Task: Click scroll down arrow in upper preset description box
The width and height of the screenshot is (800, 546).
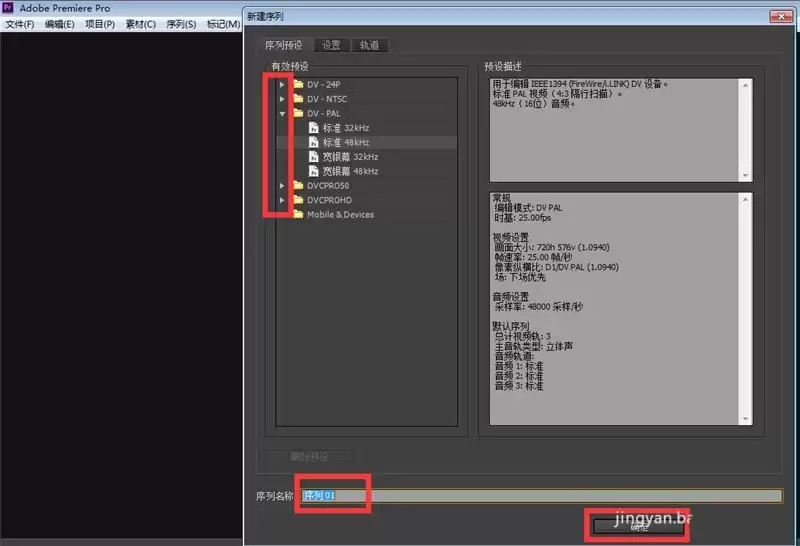Action: point(745,175)
